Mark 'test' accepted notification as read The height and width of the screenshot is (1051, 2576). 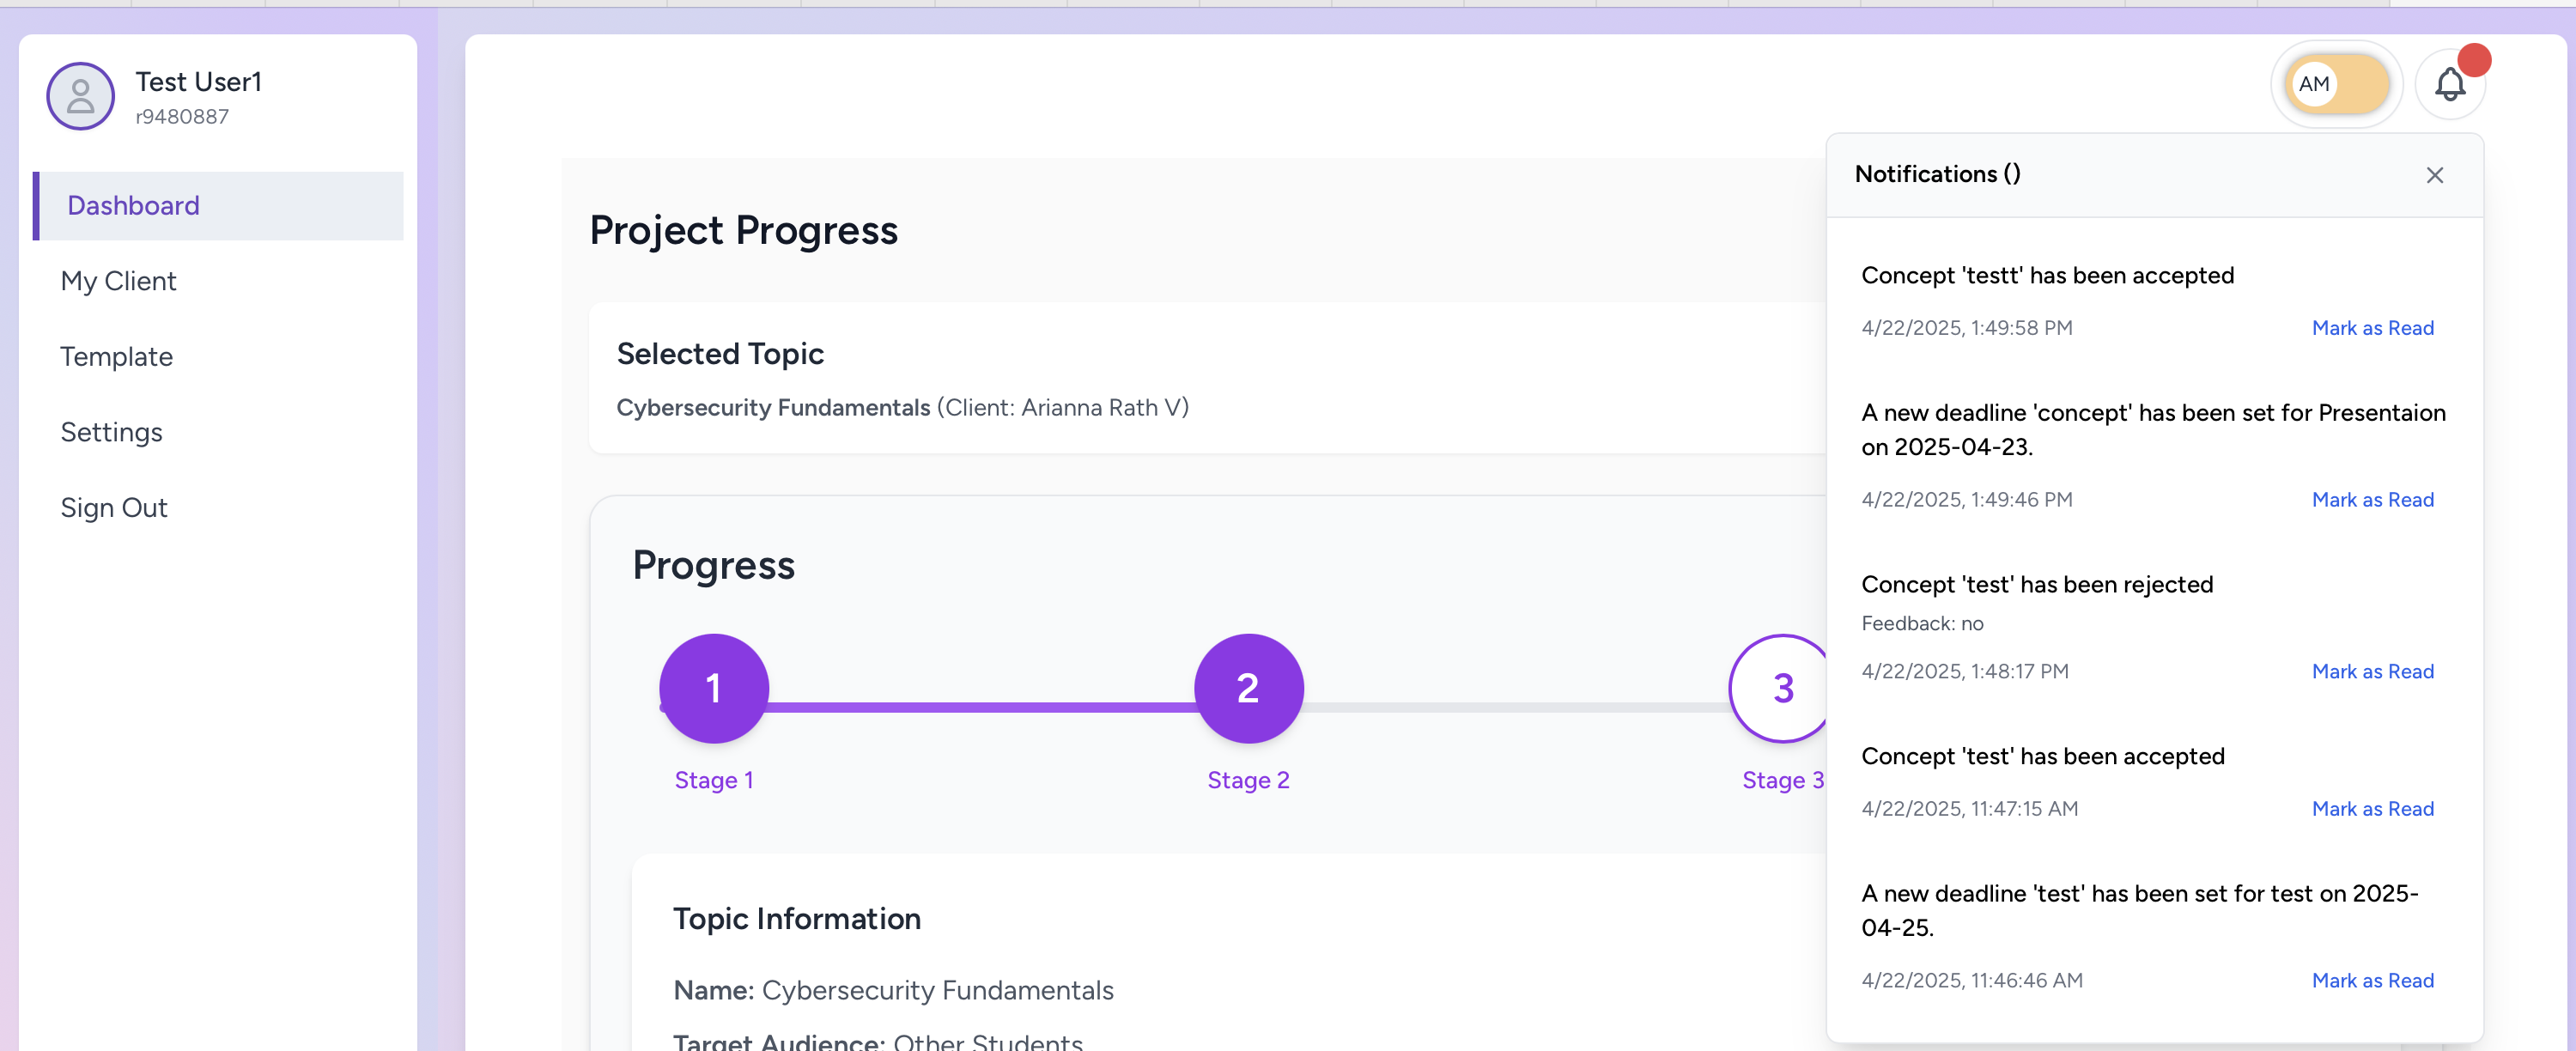click(x=2372, y=808)
